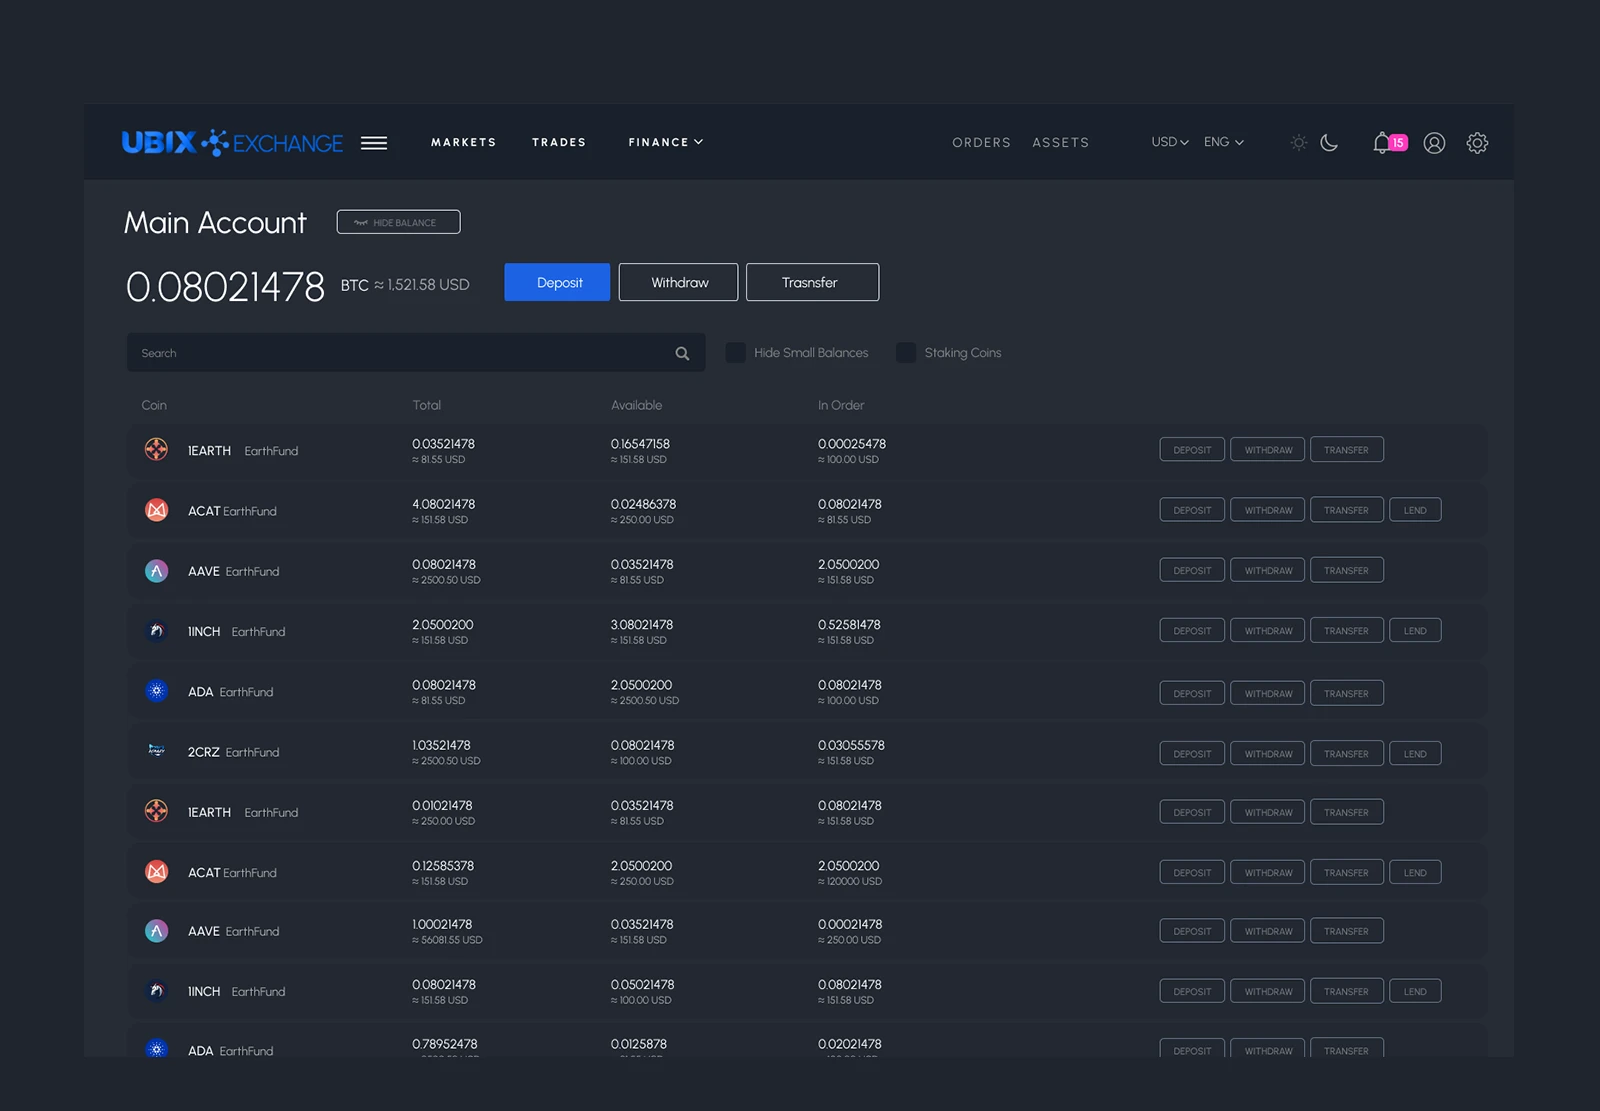Click Deposit in the AAVE row with 1.00021478 total
This screenshot has height=1111, width=1600.
pyautogui.click(x=1192, y=931)
